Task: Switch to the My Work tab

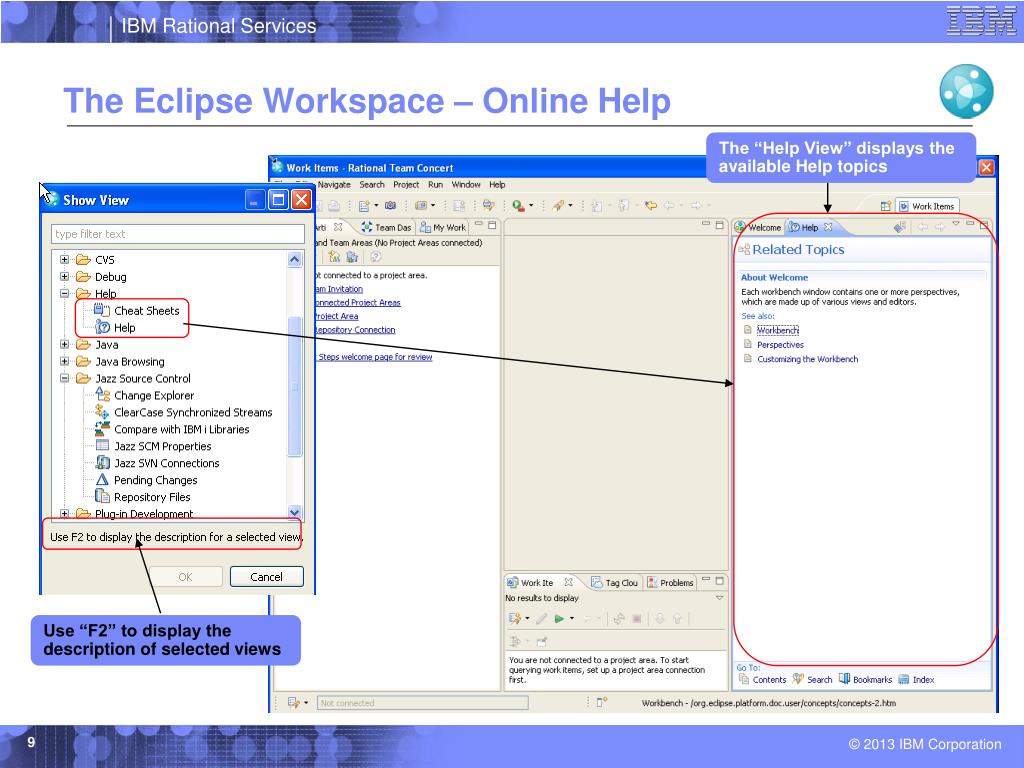Action: point(443,227)
